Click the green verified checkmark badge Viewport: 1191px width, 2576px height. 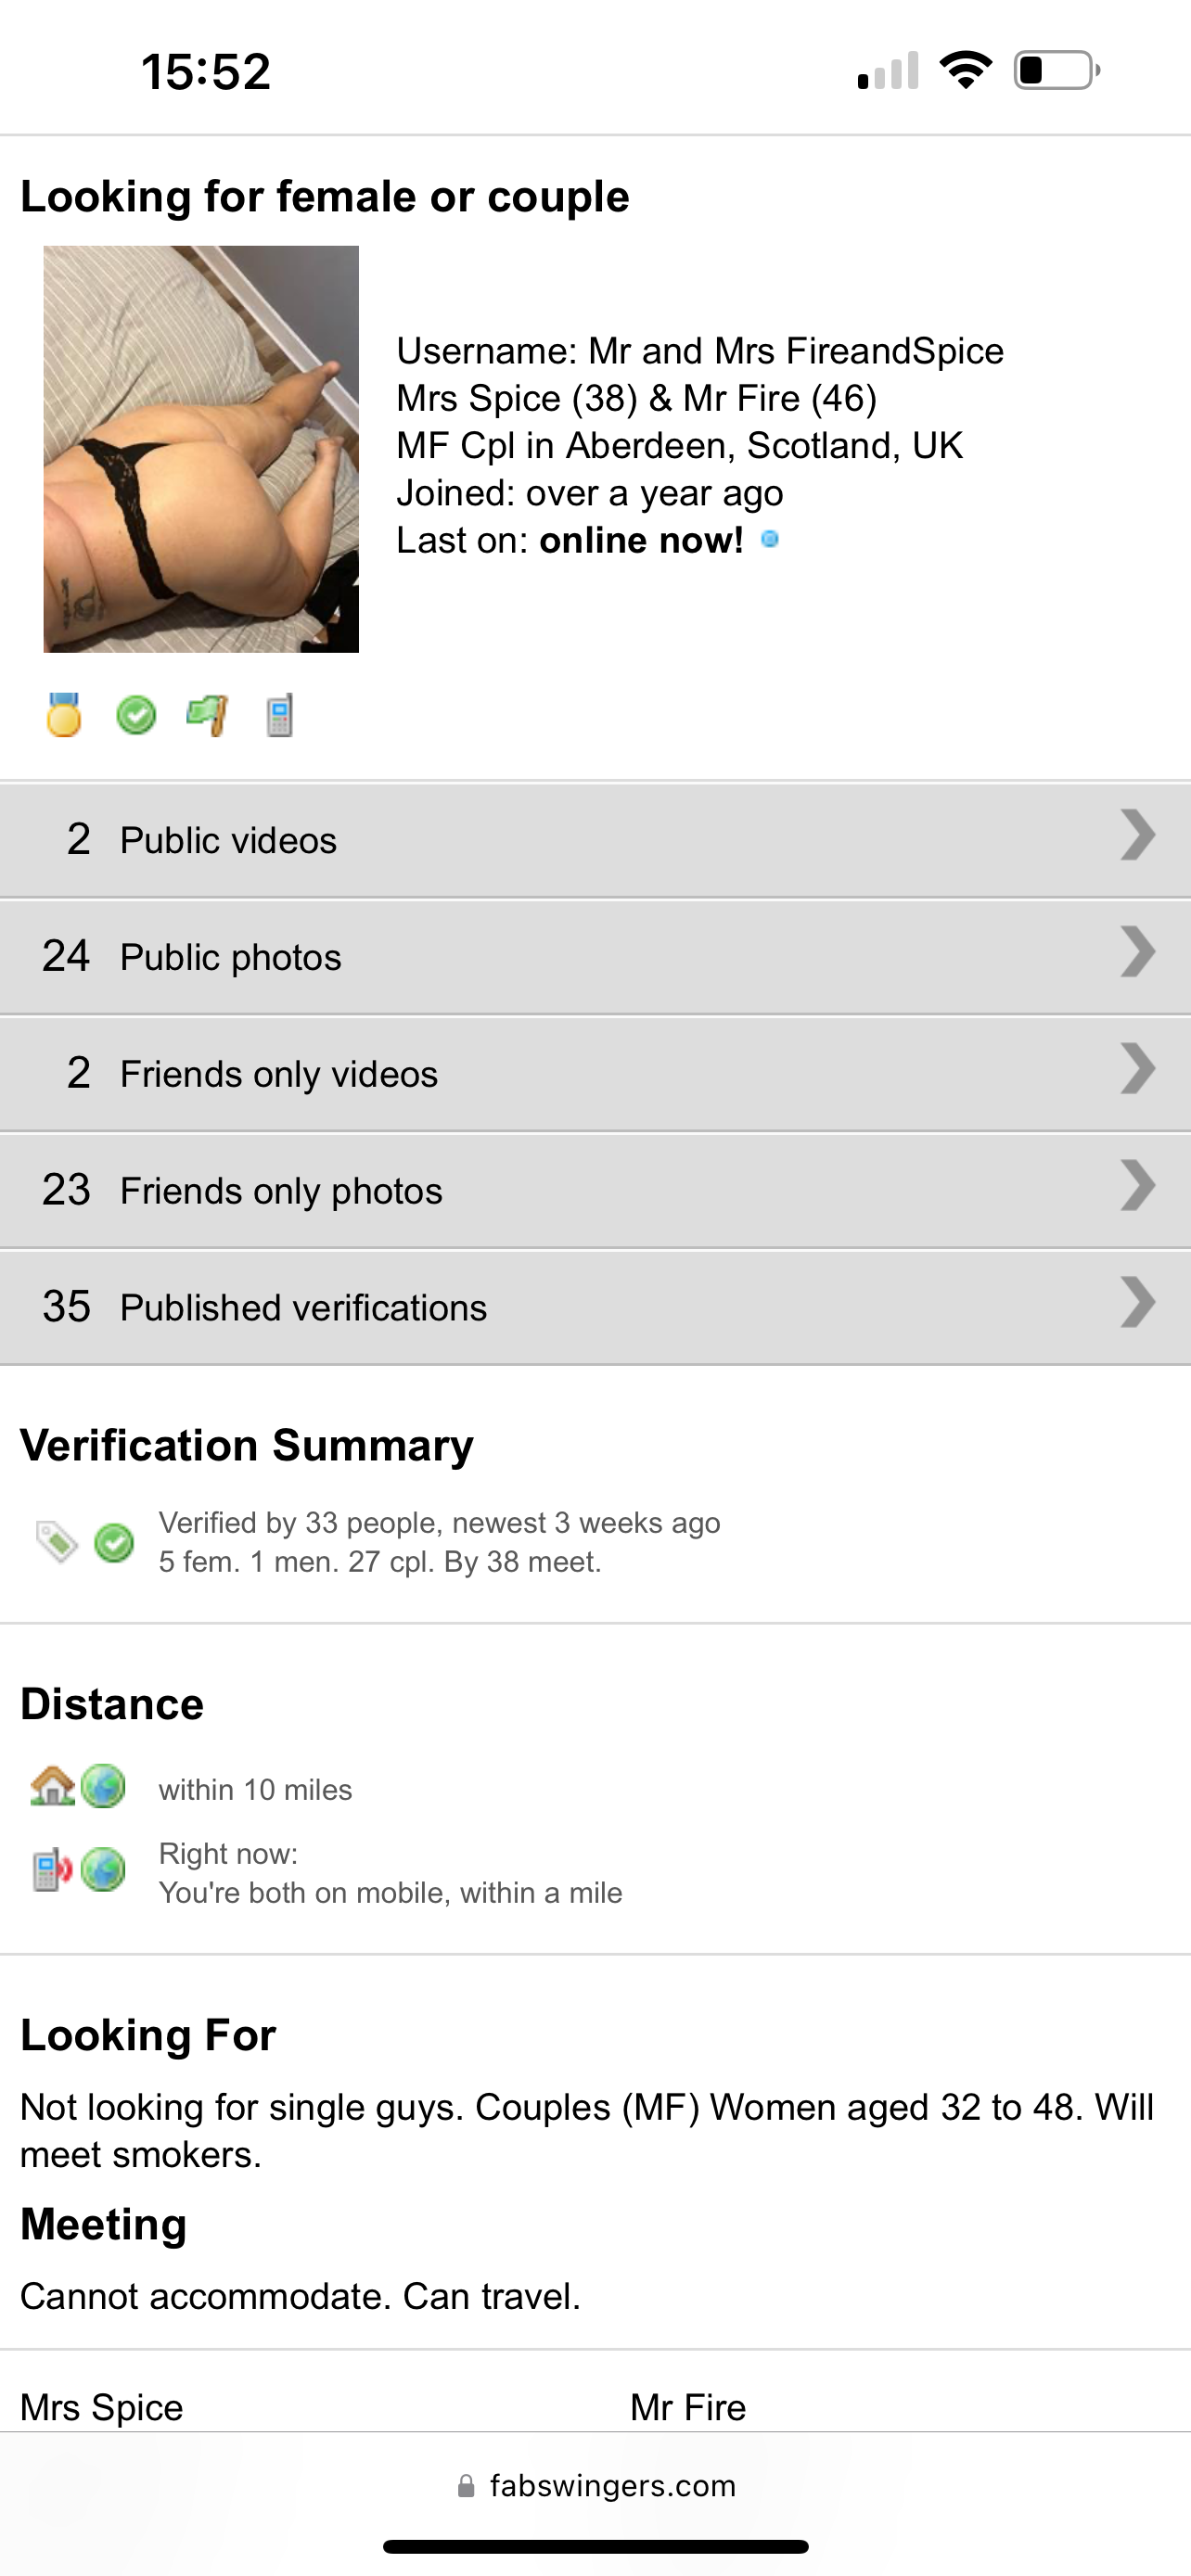[x=136, y=715]
